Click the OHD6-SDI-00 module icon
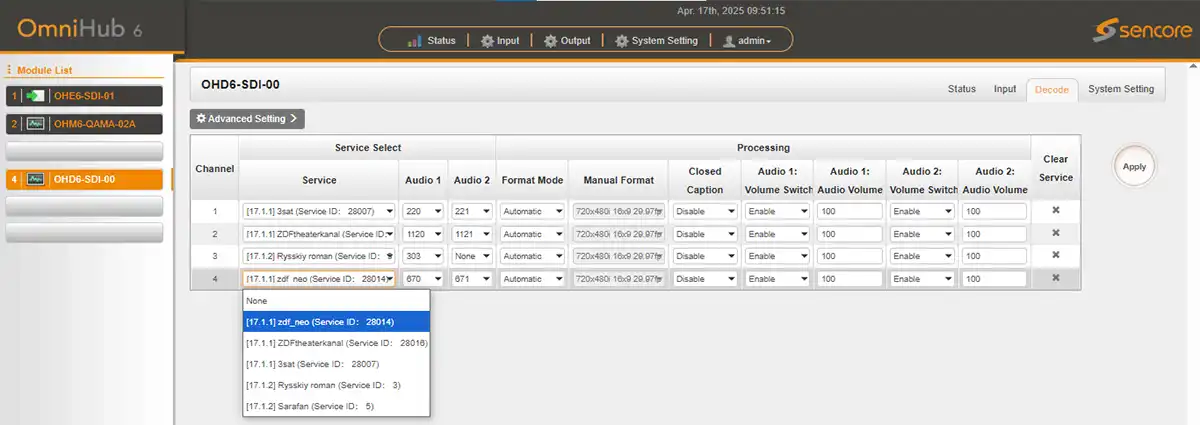Image resolution: width=1200 pixels, height=425 pixels. click(36, 180)
